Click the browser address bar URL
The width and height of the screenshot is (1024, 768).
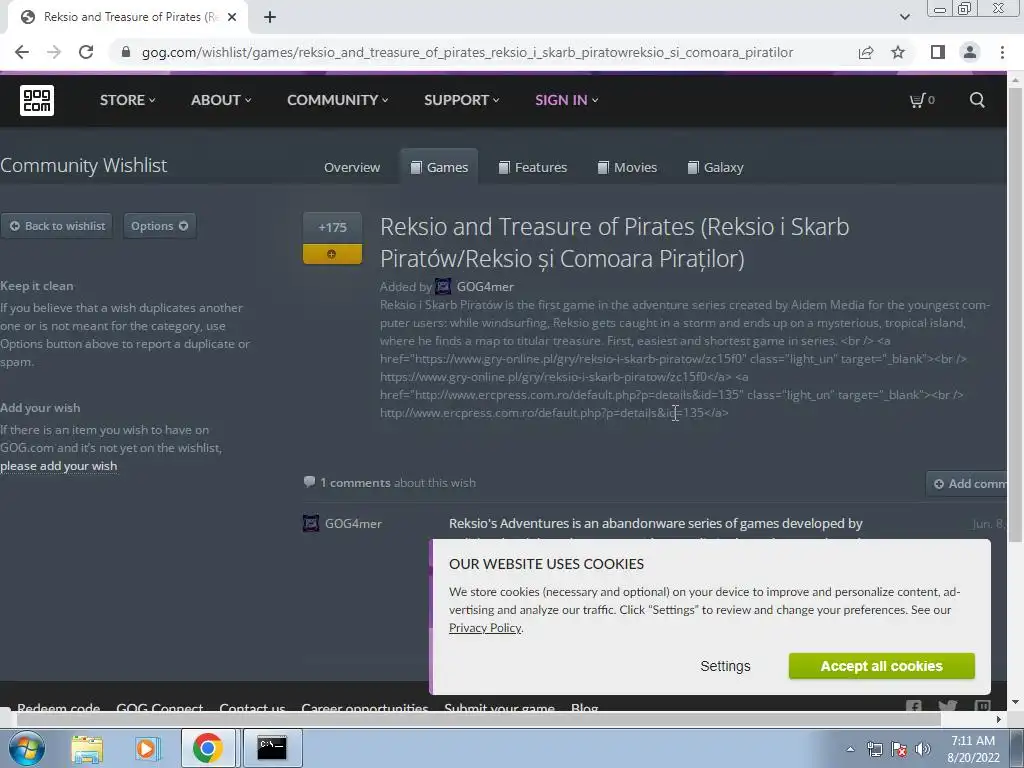point(468,52)
